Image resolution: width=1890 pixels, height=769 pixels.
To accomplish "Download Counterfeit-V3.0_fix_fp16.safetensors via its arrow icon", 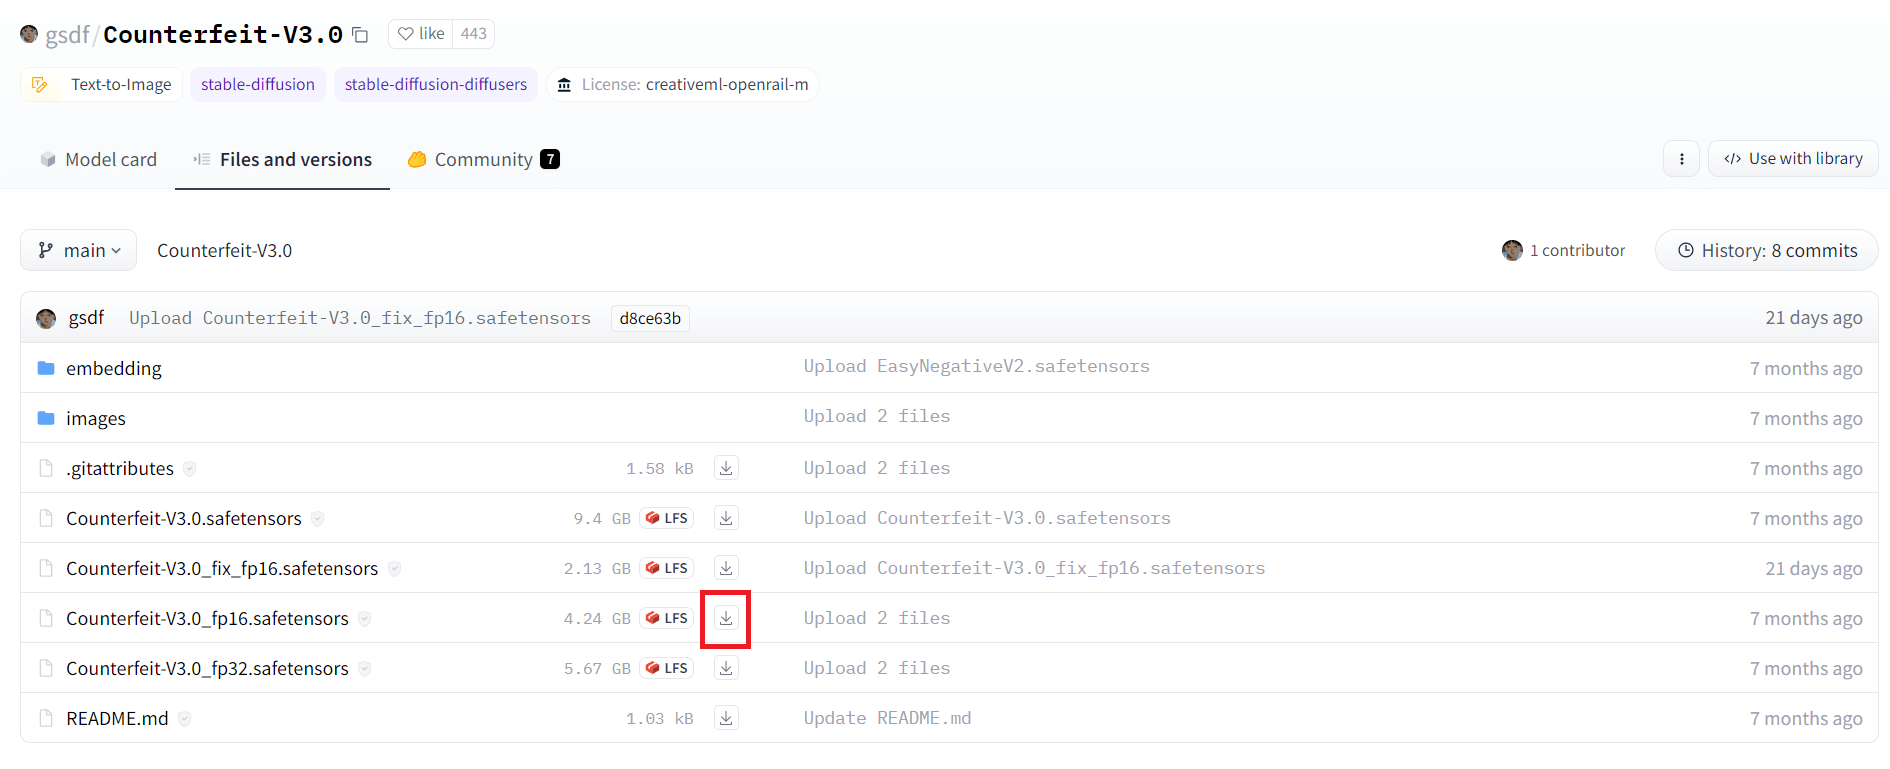I will pyautogui.click(x=726, y=568).
